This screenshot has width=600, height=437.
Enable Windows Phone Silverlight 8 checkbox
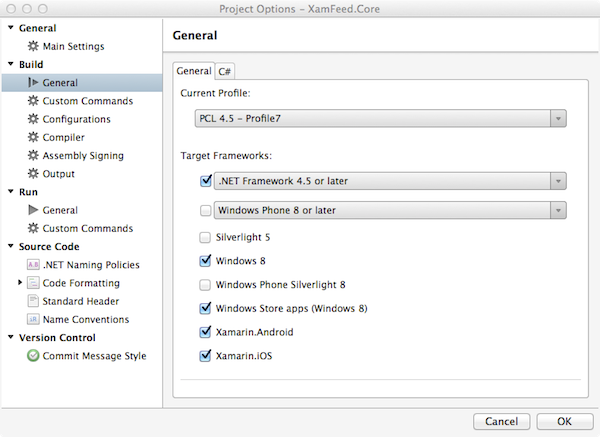[x=205, y=285]
